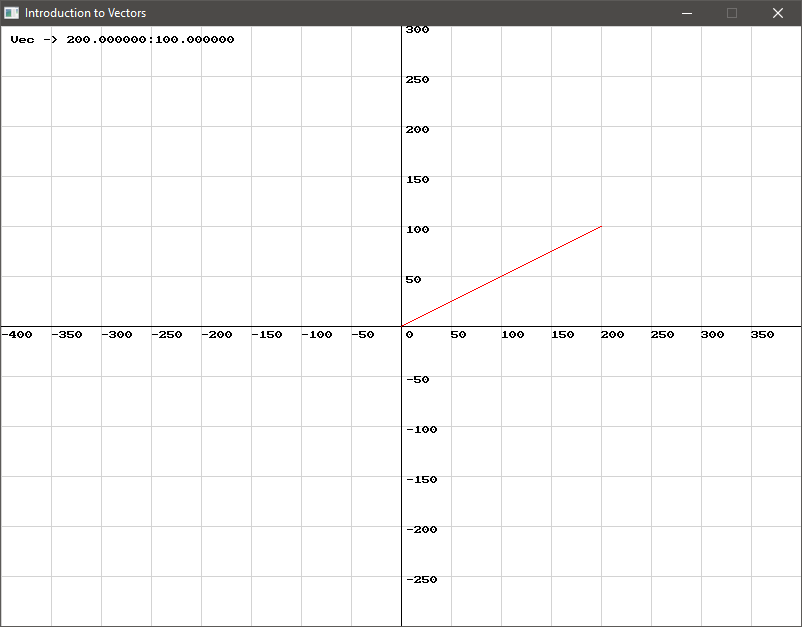Click the Vec coordinates readout text

point(122,40)
